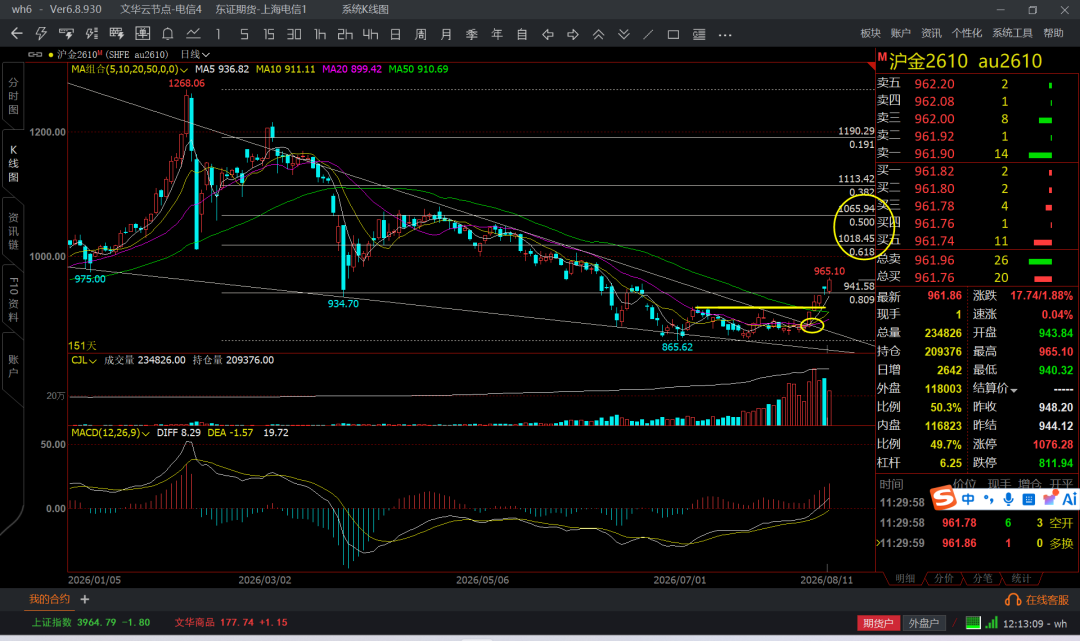Select the 15-minute period
Image resolution: width=1080 pixels, height=641 pixels.
tap(269, 34)
